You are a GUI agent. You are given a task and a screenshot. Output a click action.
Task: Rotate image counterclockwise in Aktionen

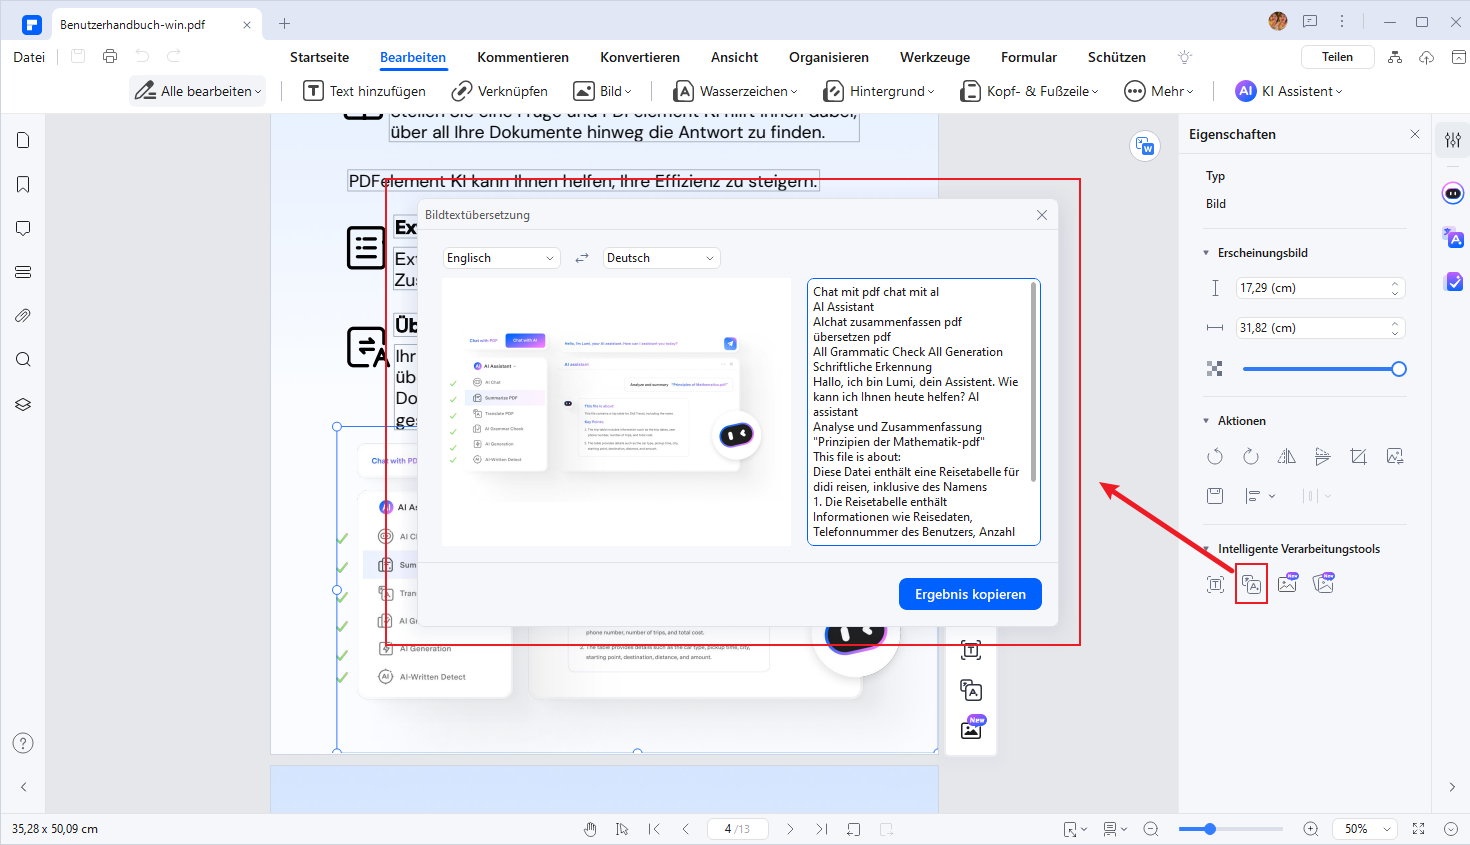1215,456
